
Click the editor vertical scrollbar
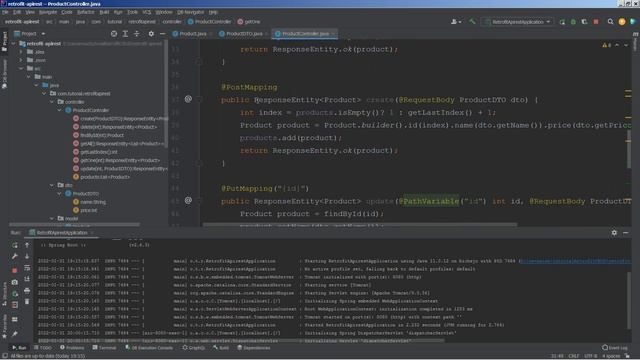[x=629, y=149]
